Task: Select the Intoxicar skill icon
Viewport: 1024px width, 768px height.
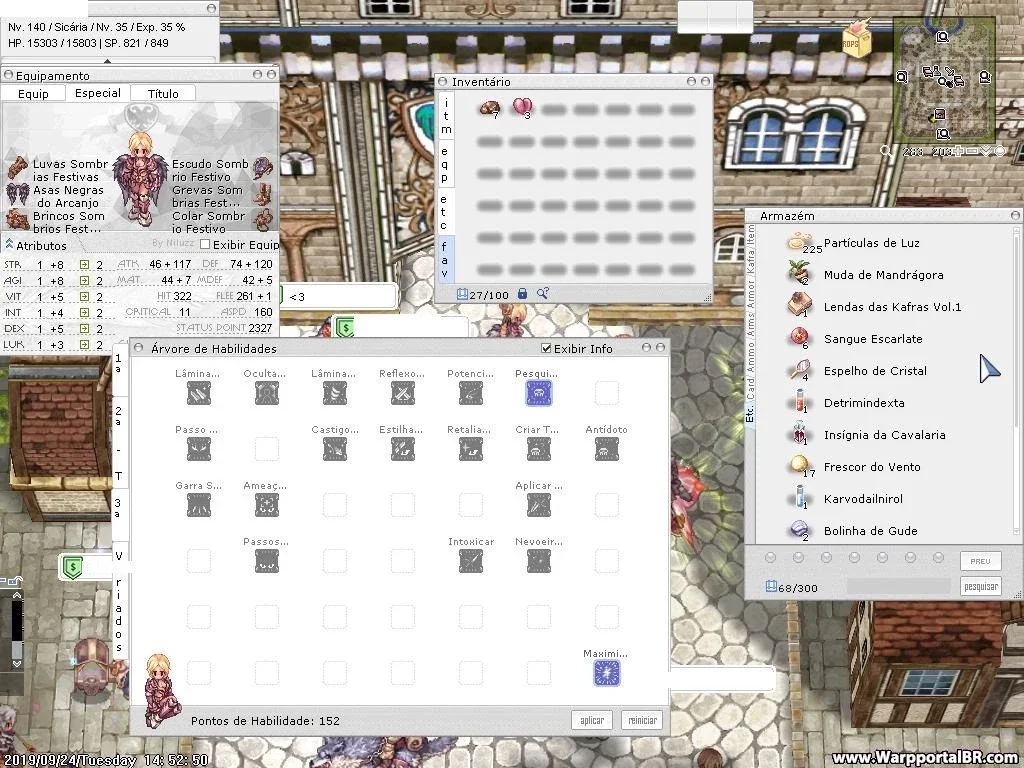Action: pos(471,561)
